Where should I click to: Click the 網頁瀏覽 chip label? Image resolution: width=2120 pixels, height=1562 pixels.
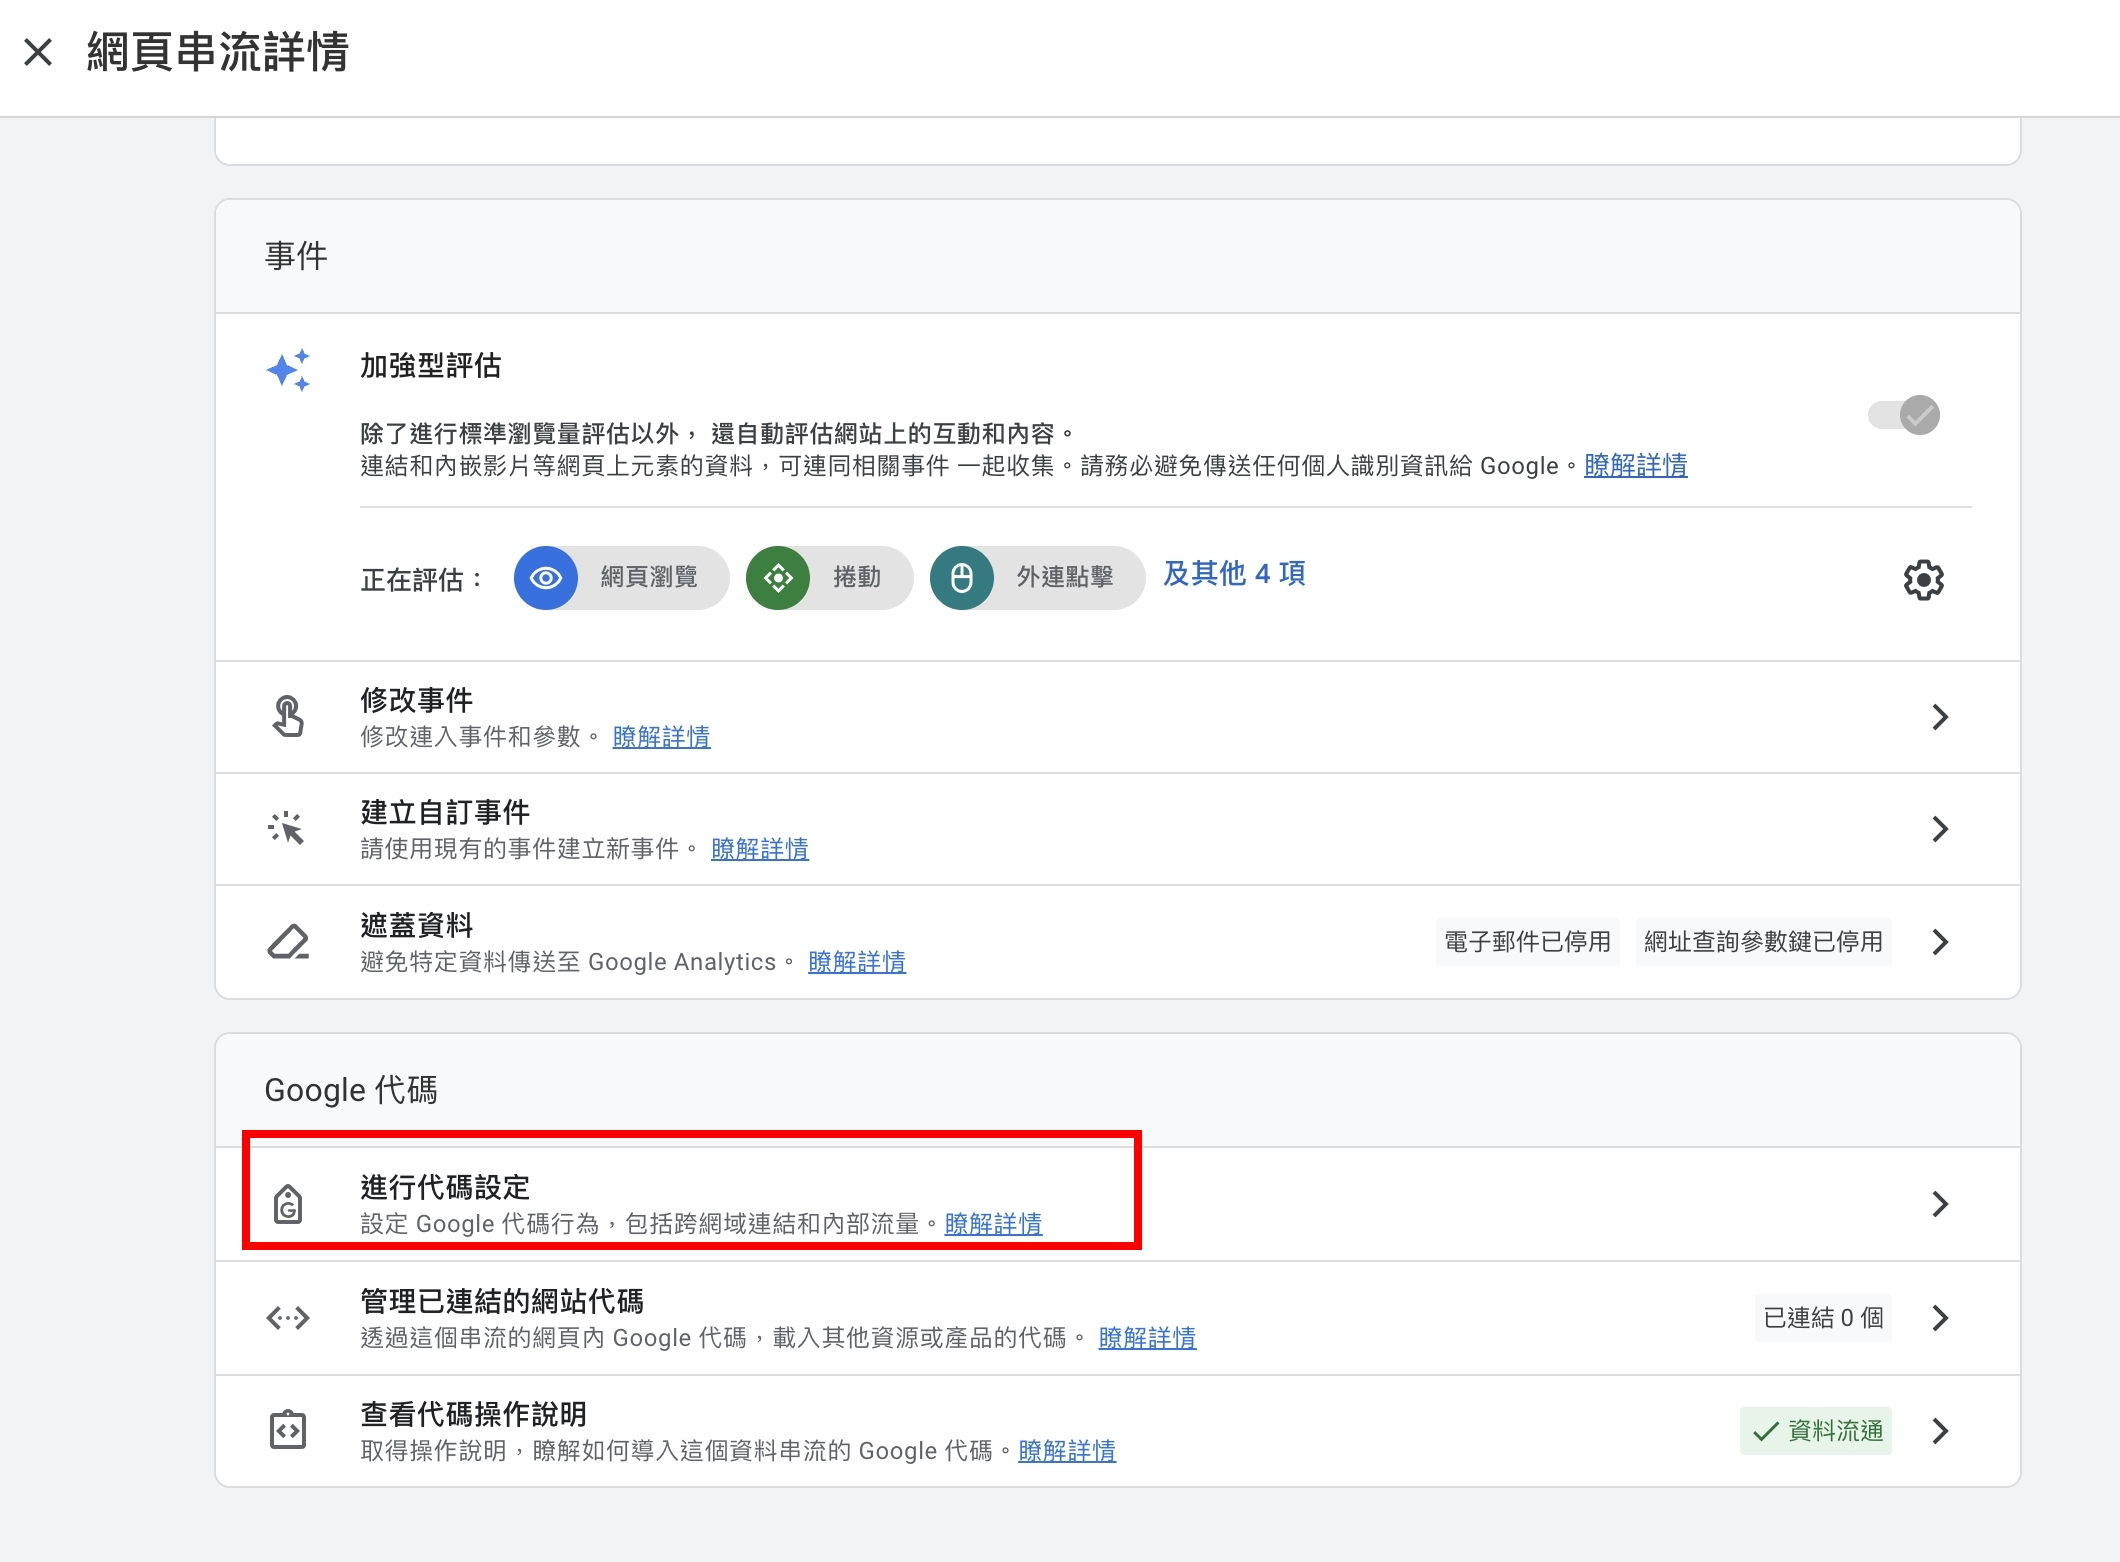coord(649,578)
